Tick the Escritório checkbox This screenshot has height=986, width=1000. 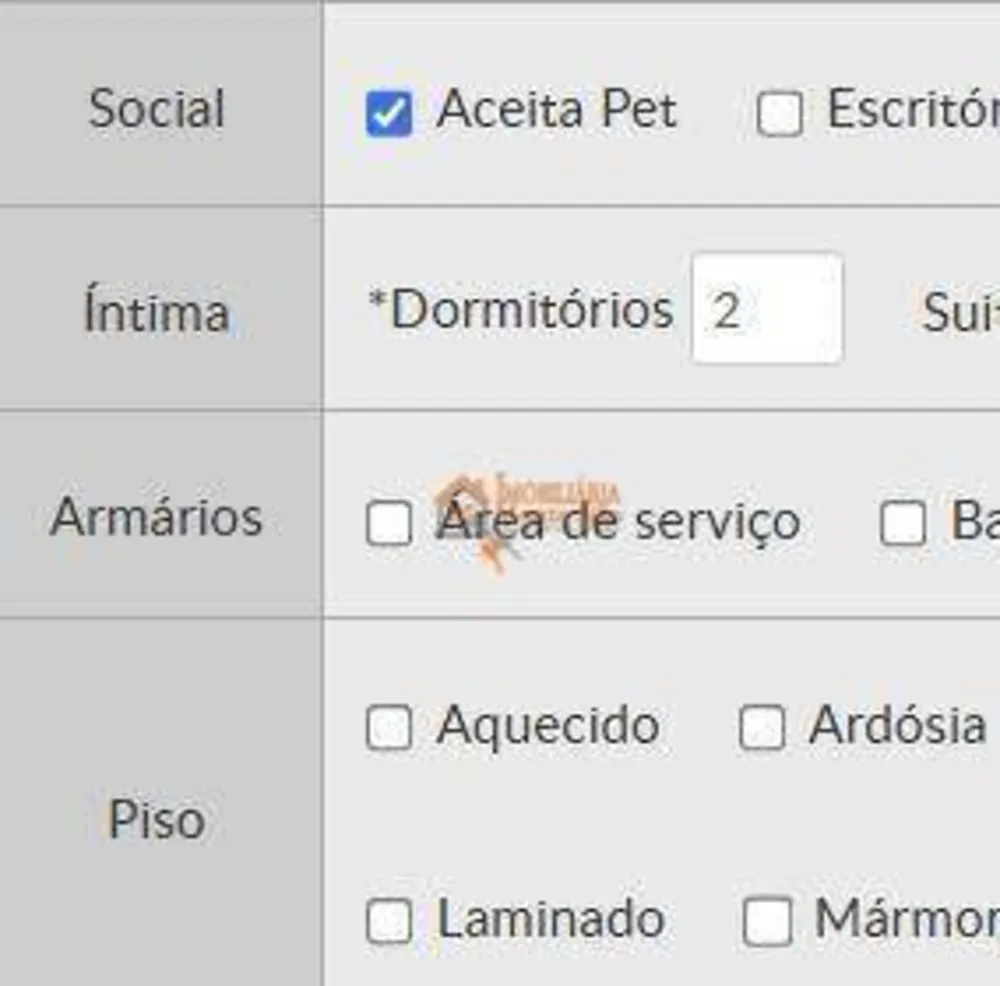[x=779, y=114]
